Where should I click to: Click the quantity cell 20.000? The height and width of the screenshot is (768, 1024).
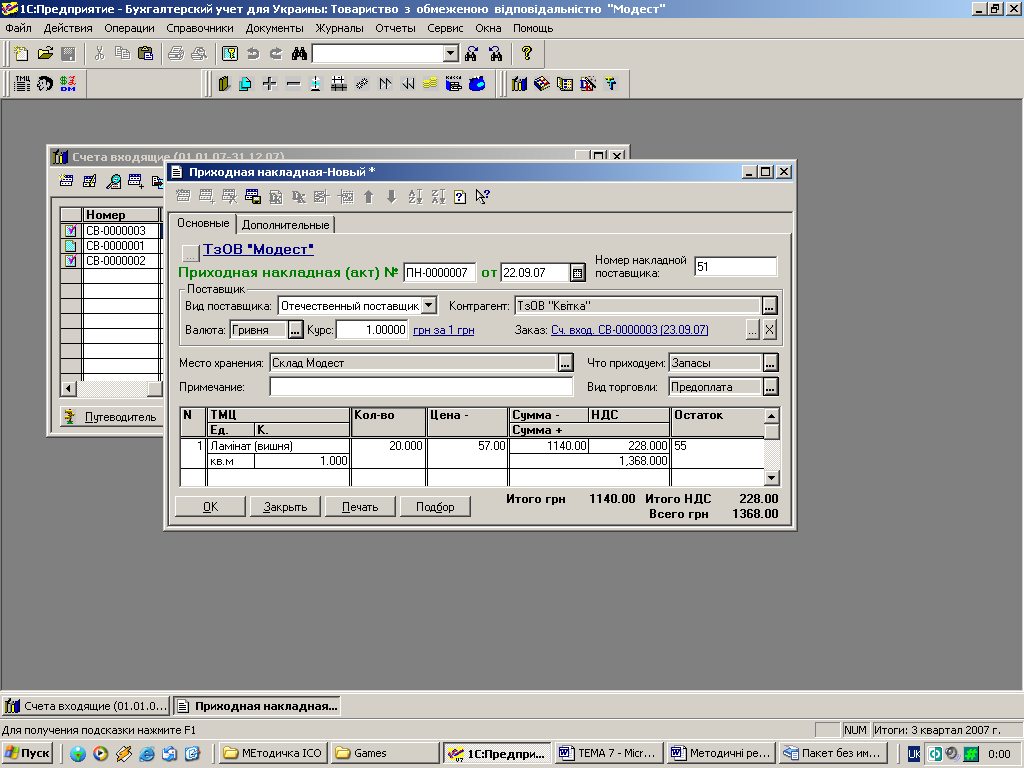pos(389,446)
